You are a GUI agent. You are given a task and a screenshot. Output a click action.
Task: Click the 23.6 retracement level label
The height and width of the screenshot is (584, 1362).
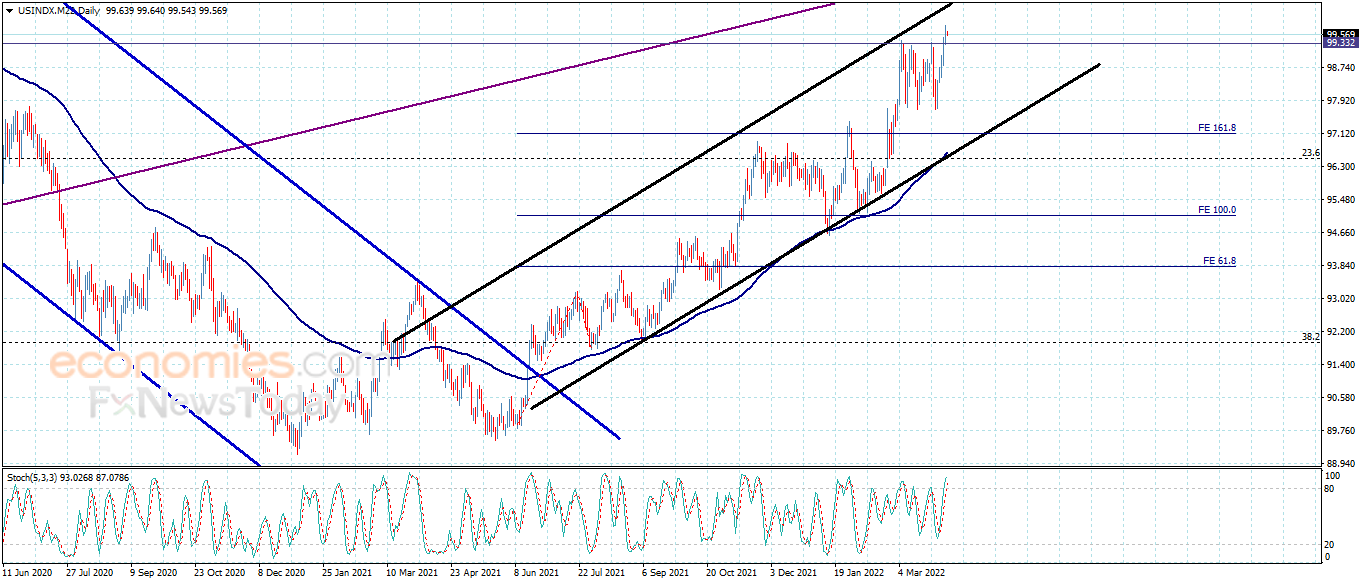pos(1310,153)
